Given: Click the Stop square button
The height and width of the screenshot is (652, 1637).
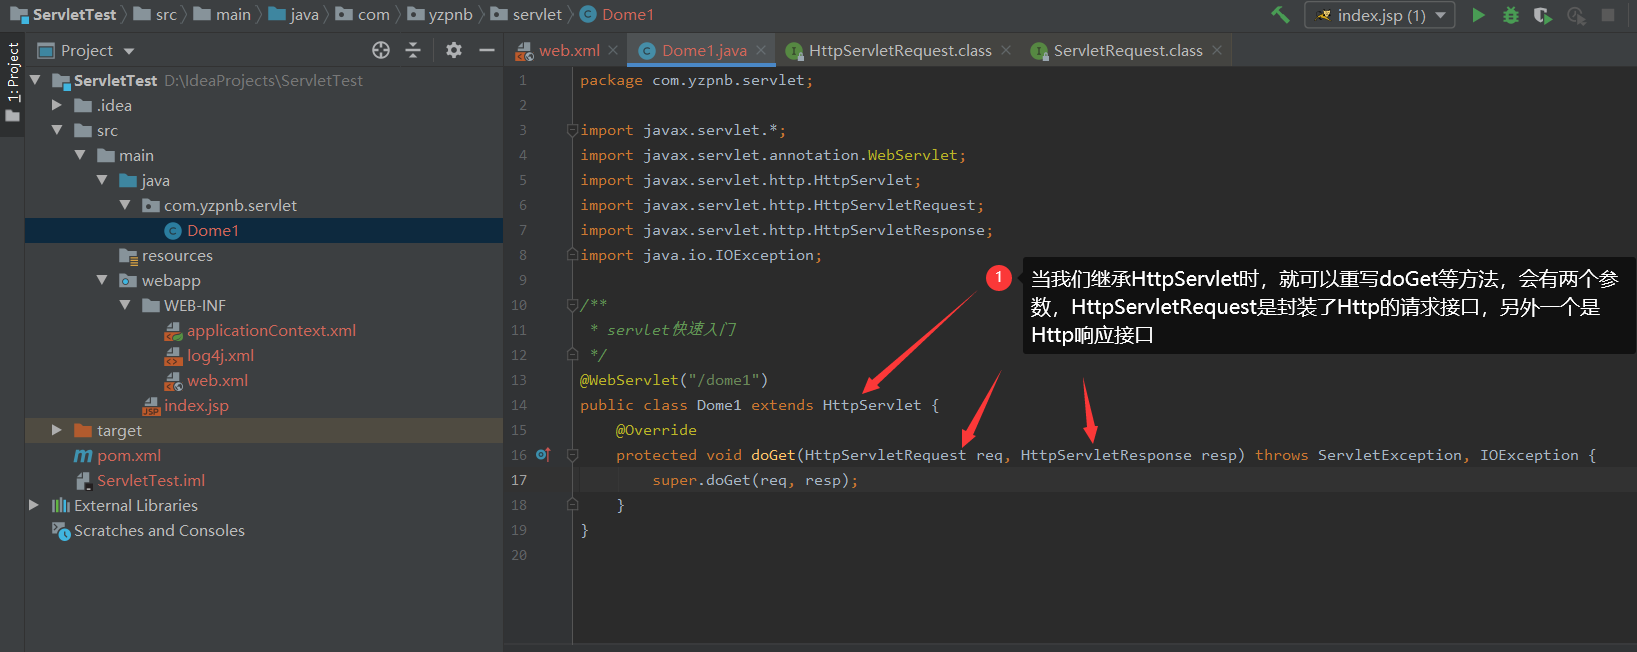Looking at the screenshot, I should 1608,15.
